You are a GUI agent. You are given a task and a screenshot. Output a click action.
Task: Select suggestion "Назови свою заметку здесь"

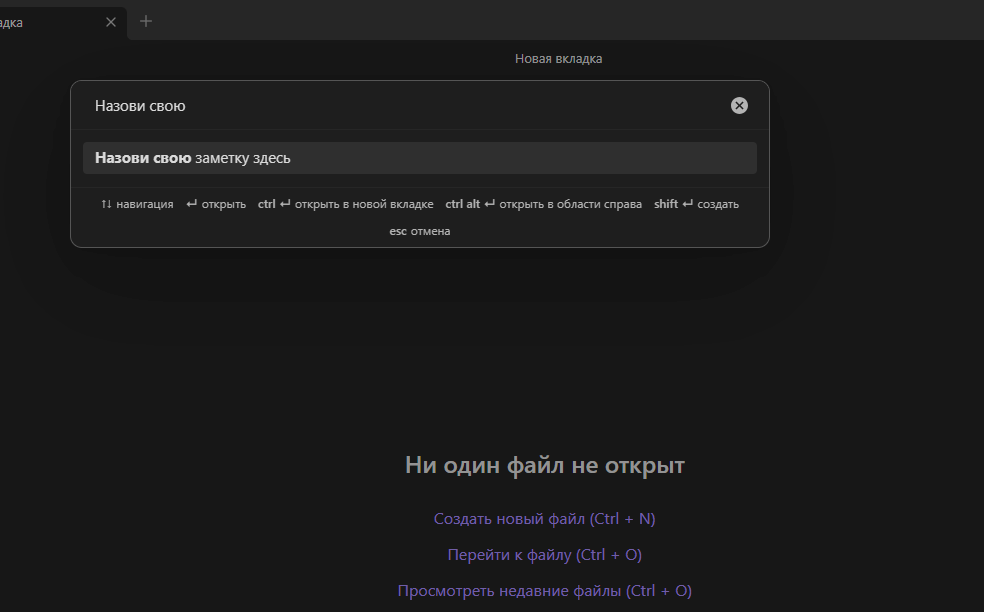(x=420, y=158)
